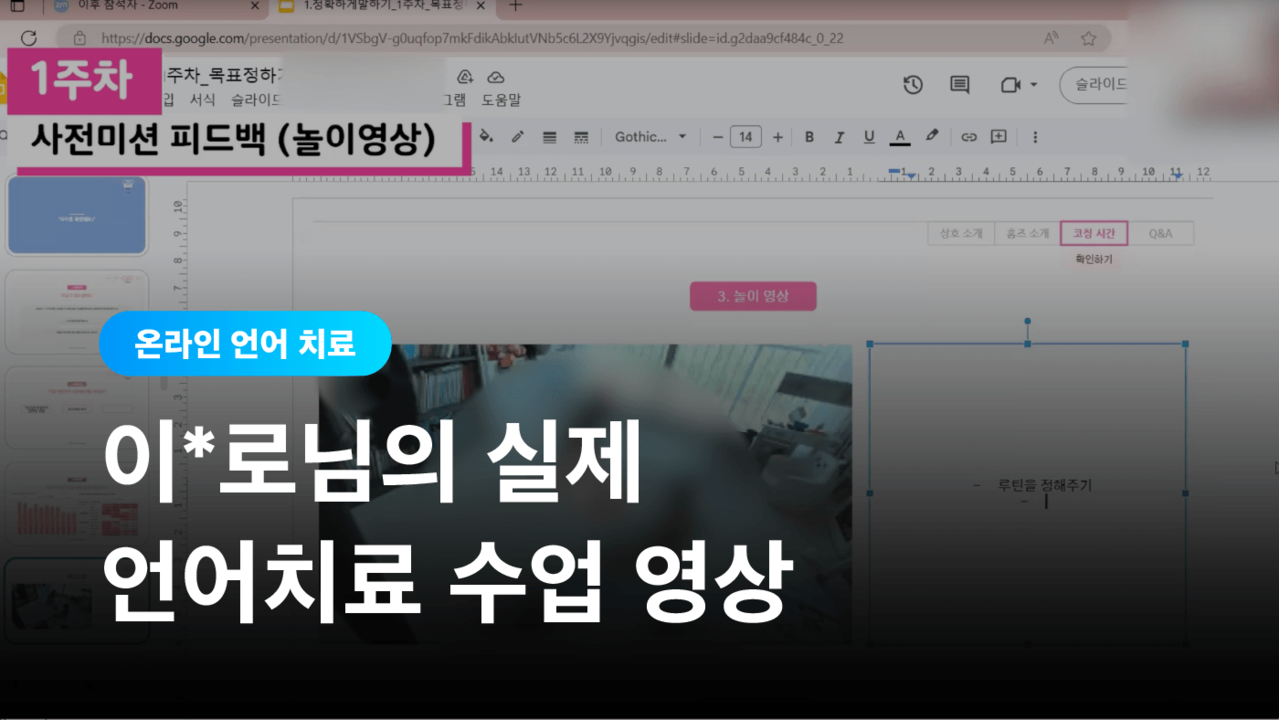This screenshot has height=720, width=1279.
Task: Add a comment from the toolbar
Action: click(x=998, y=137)
